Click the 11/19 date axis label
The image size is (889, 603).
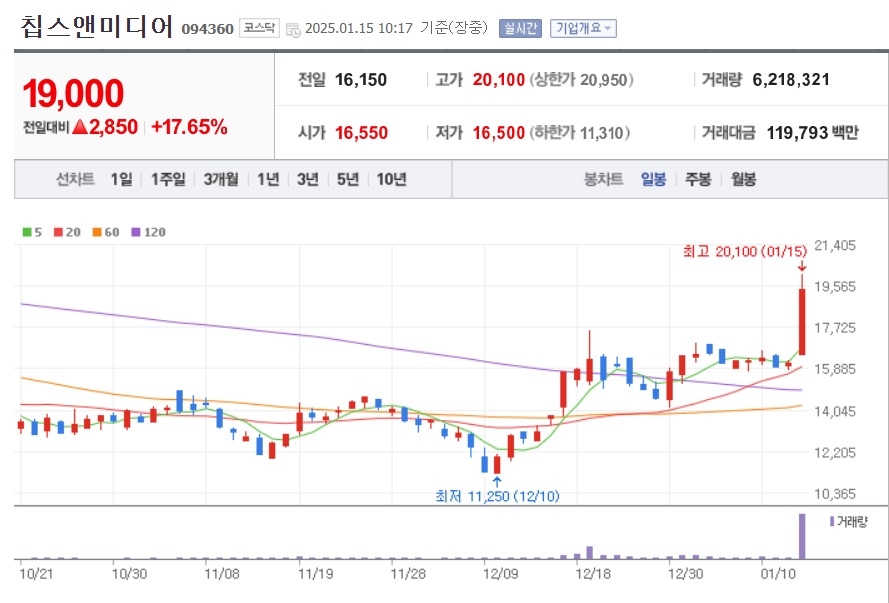click(316, 574)
